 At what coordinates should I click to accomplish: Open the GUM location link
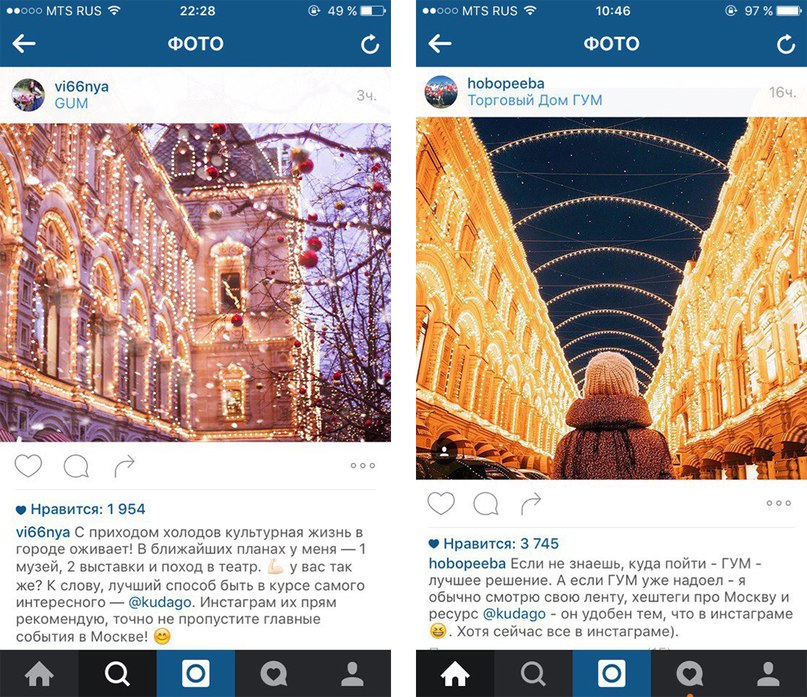tap(71, 103)
